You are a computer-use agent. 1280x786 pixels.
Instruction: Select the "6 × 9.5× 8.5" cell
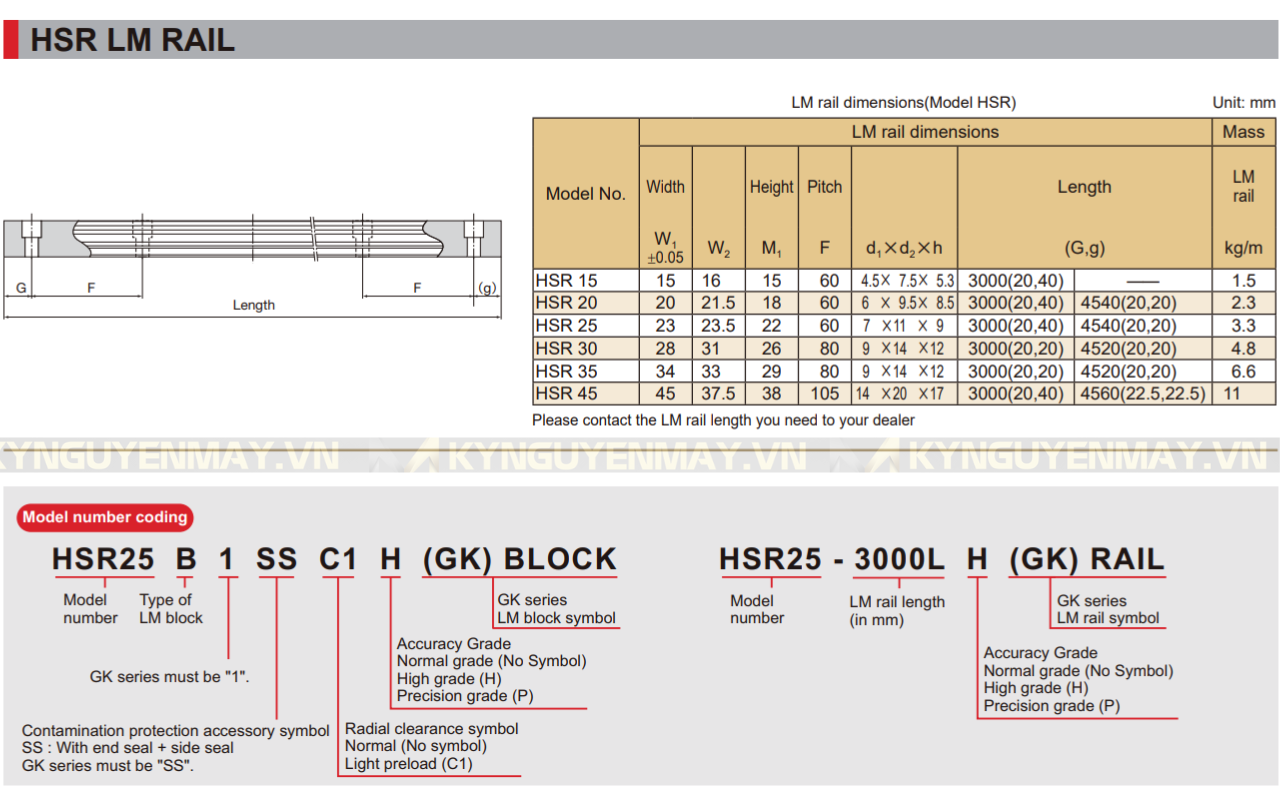[x=908, y=303]
